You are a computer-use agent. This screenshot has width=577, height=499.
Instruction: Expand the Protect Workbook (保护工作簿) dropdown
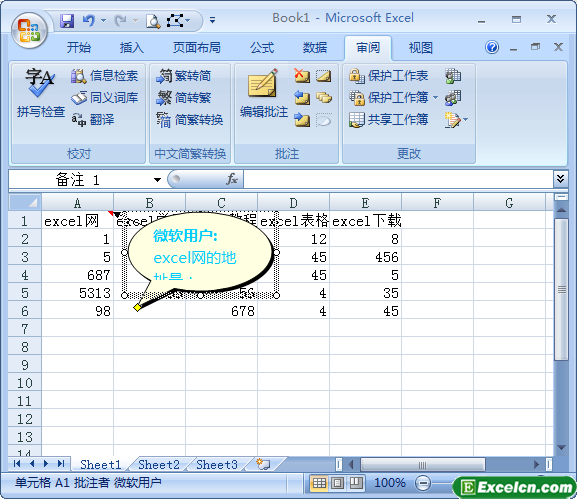coord(435,98)
